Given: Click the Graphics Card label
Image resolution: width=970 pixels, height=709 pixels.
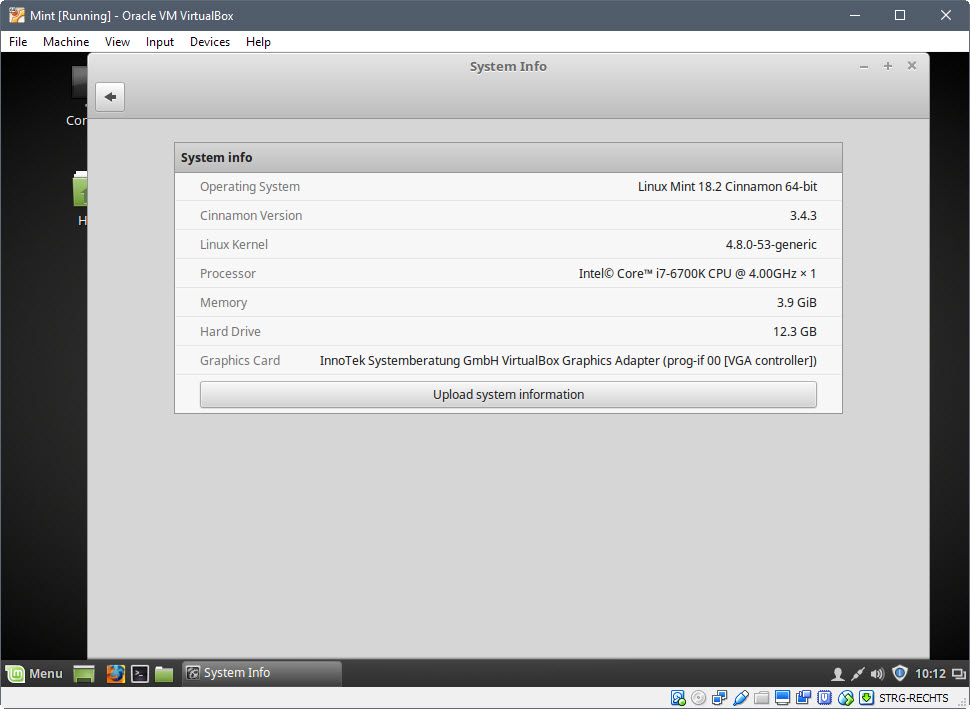Looking at the screenshot, I should 240,361.
